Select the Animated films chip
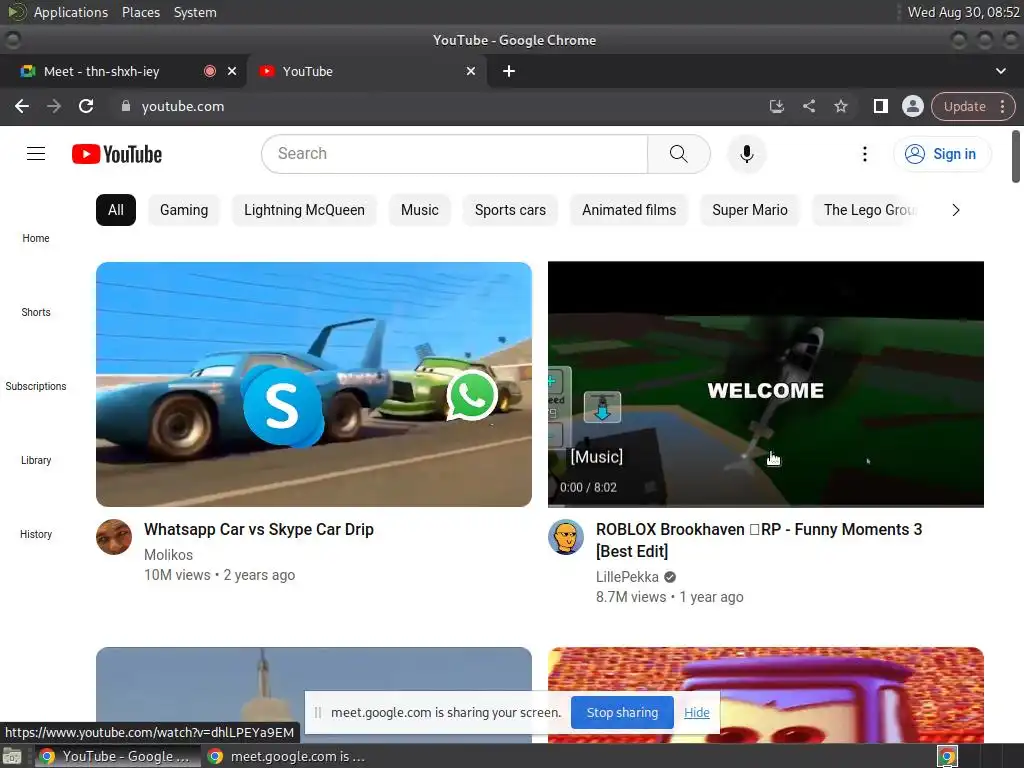 [x=629, y=210]
